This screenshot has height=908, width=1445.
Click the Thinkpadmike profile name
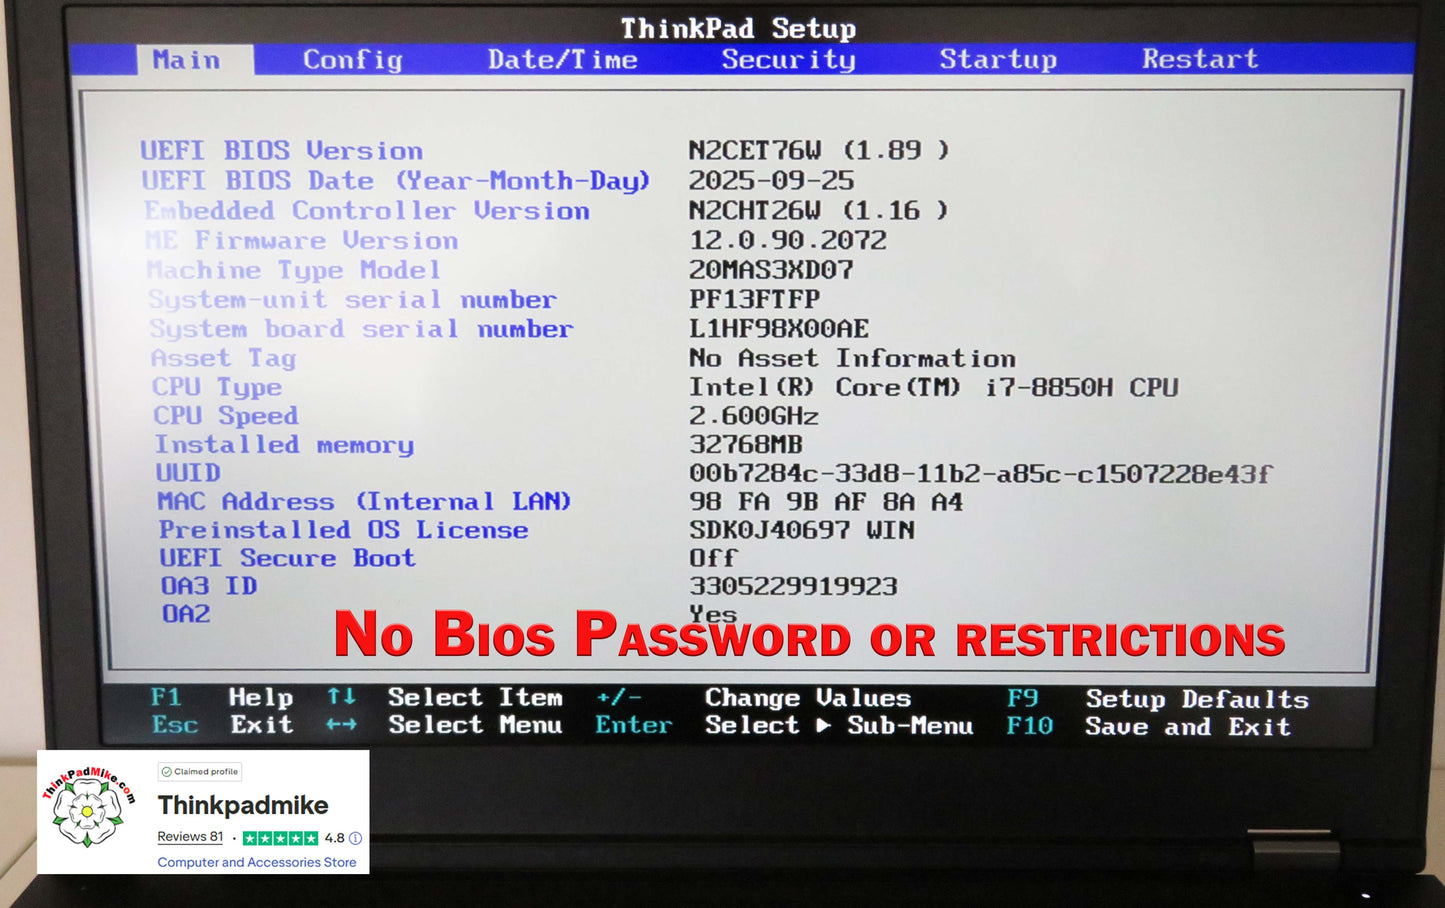tap(243, 805)
